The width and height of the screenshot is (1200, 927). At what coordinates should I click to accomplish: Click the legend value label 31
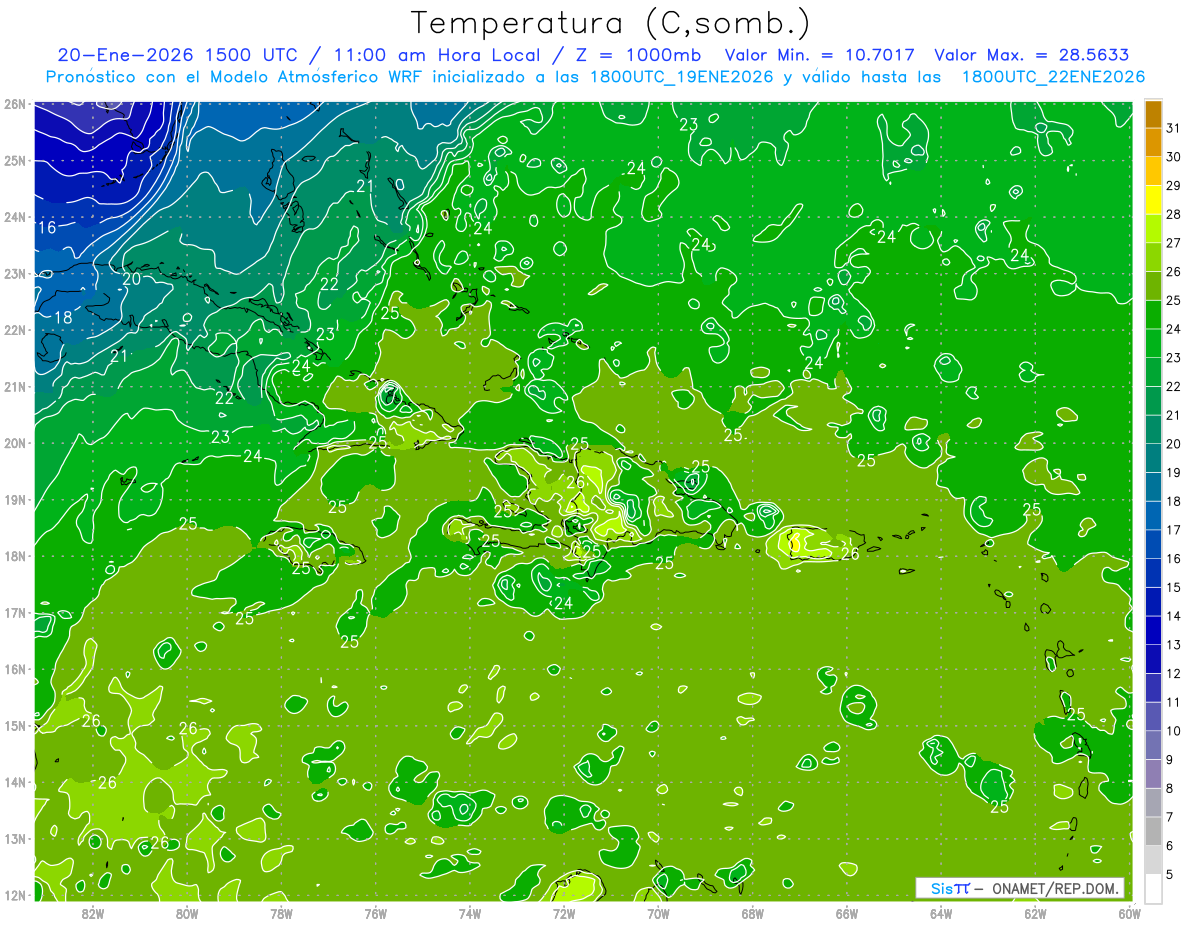[1174, 128]
